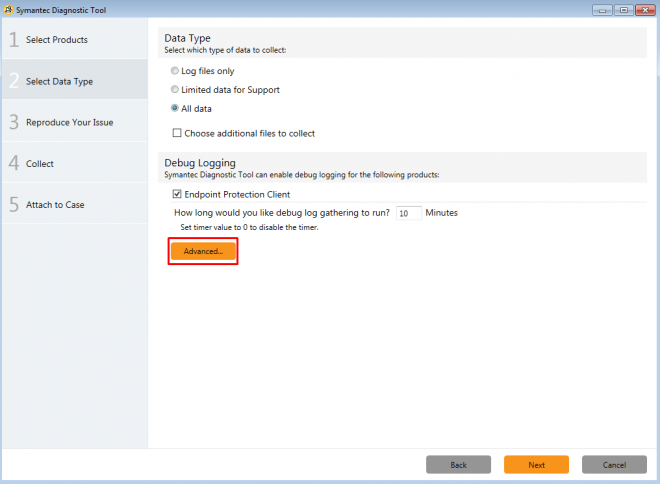660x484 pixels.
Task: Minimize the Symantec Diagnostic Tool window
Action: tap(602, 10)
